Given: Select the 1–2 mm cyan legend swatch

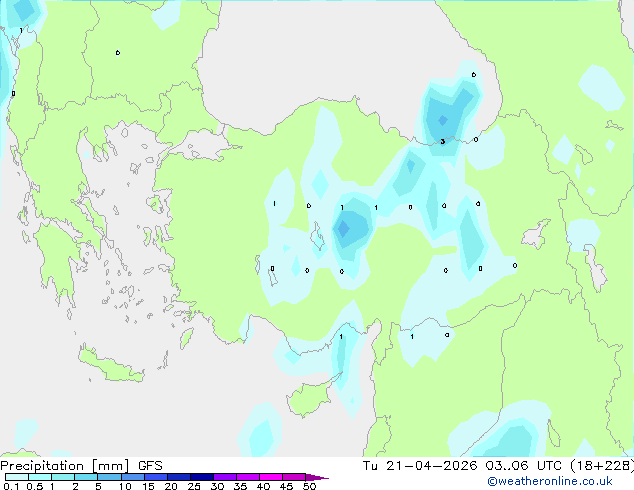Looking at the screenshot, I should [63, 477].
